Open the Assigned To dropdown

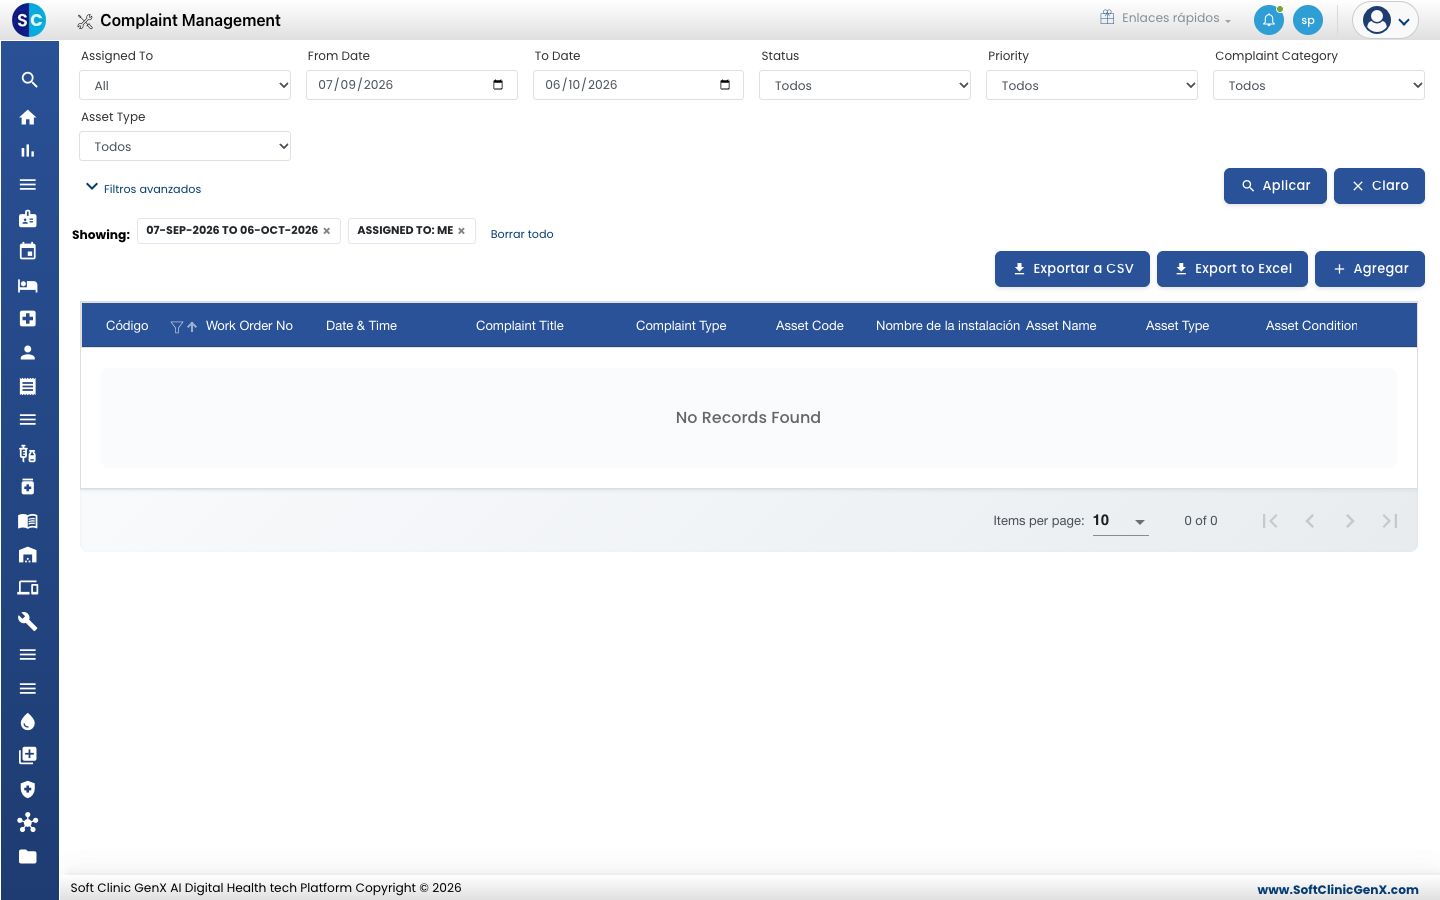point(185,85)
